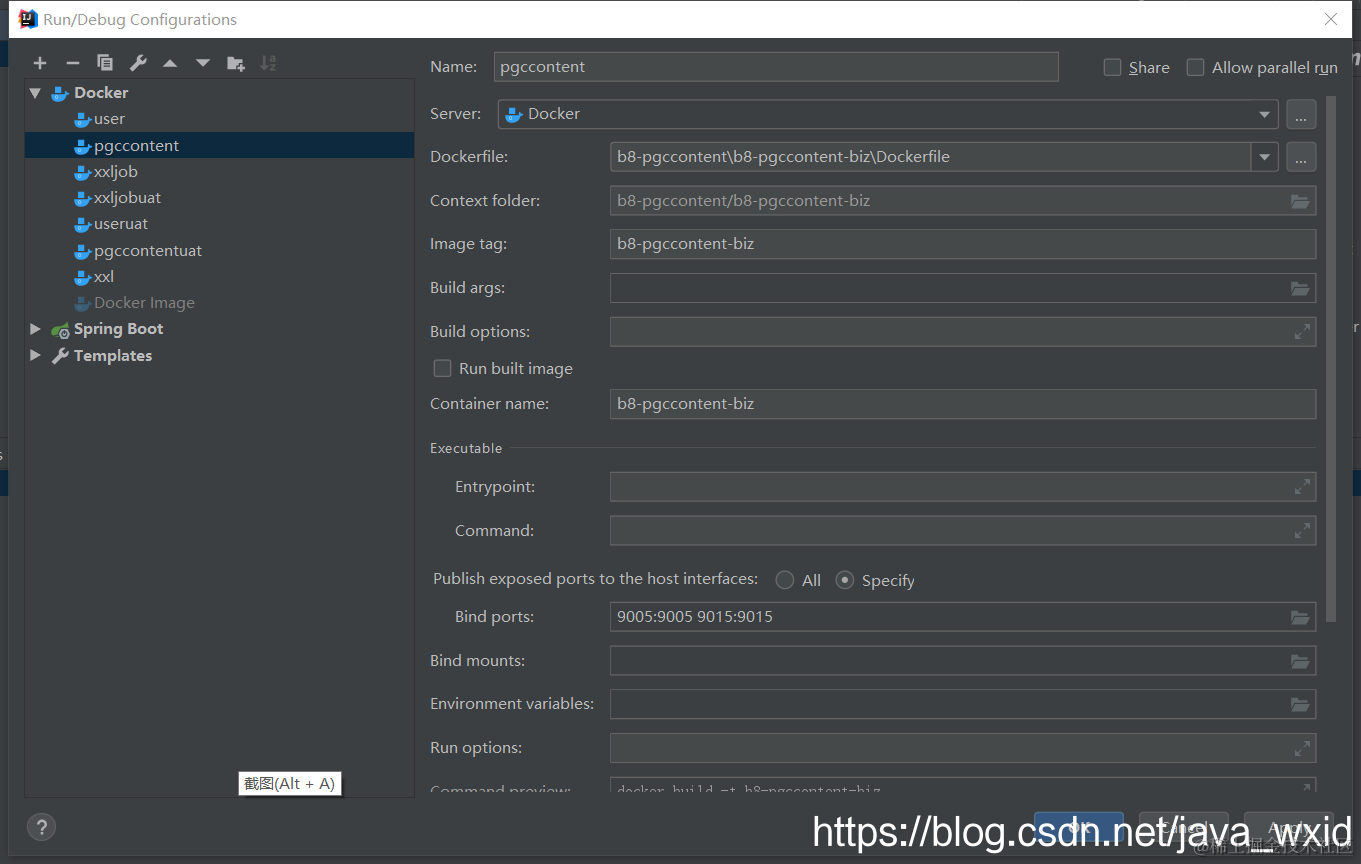Create new folder icon in toolbar

[236, 63]
